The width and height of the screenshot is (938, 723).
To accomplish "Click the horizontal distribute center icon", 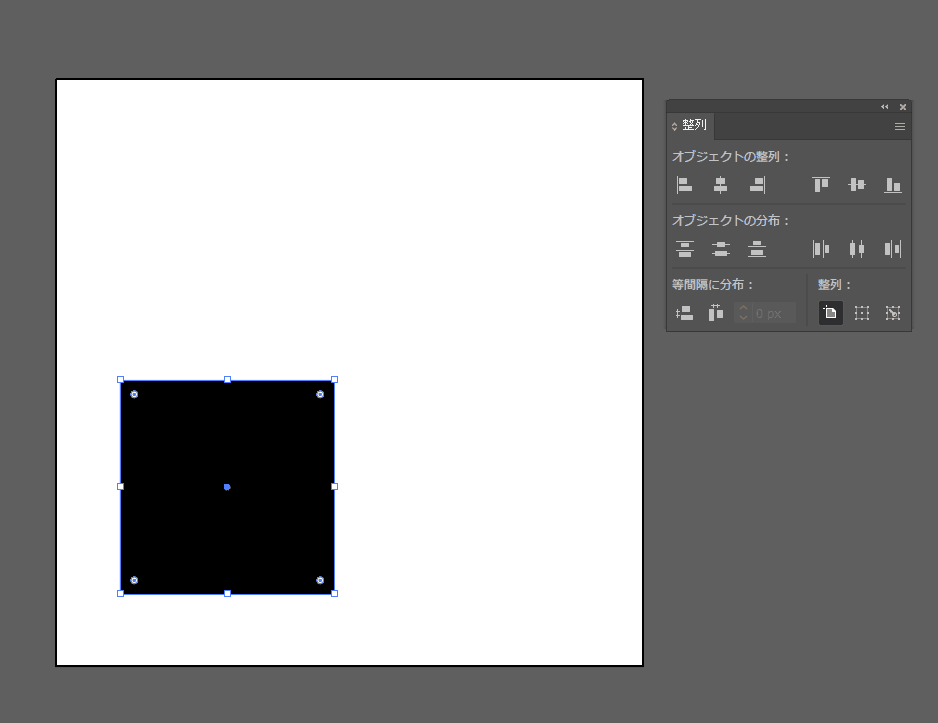I will (x=857, y=249).
